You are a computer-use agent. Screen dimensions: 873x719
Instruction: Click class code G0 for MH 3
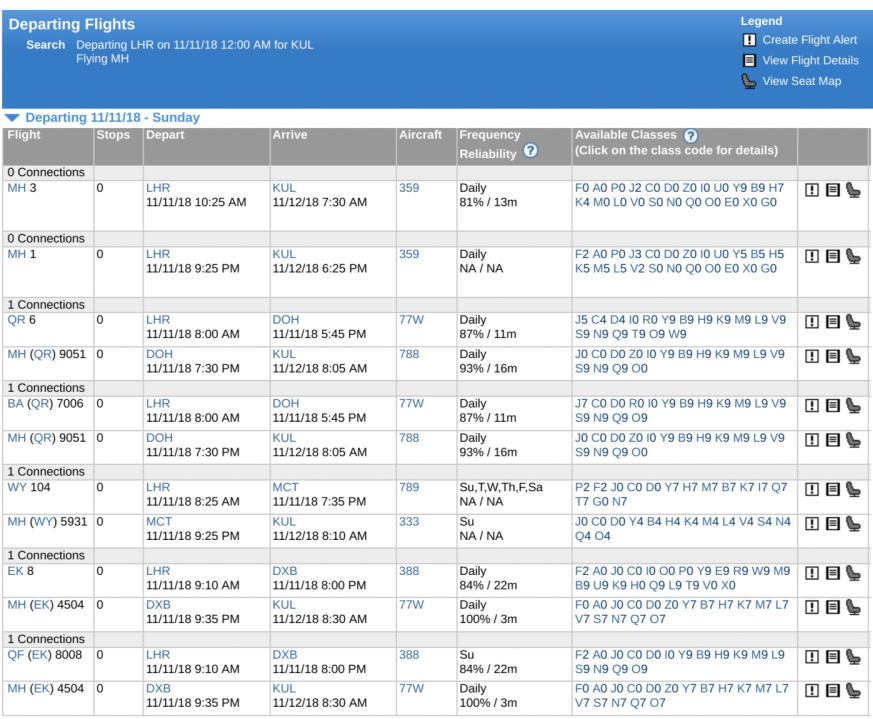pos(768,202)
